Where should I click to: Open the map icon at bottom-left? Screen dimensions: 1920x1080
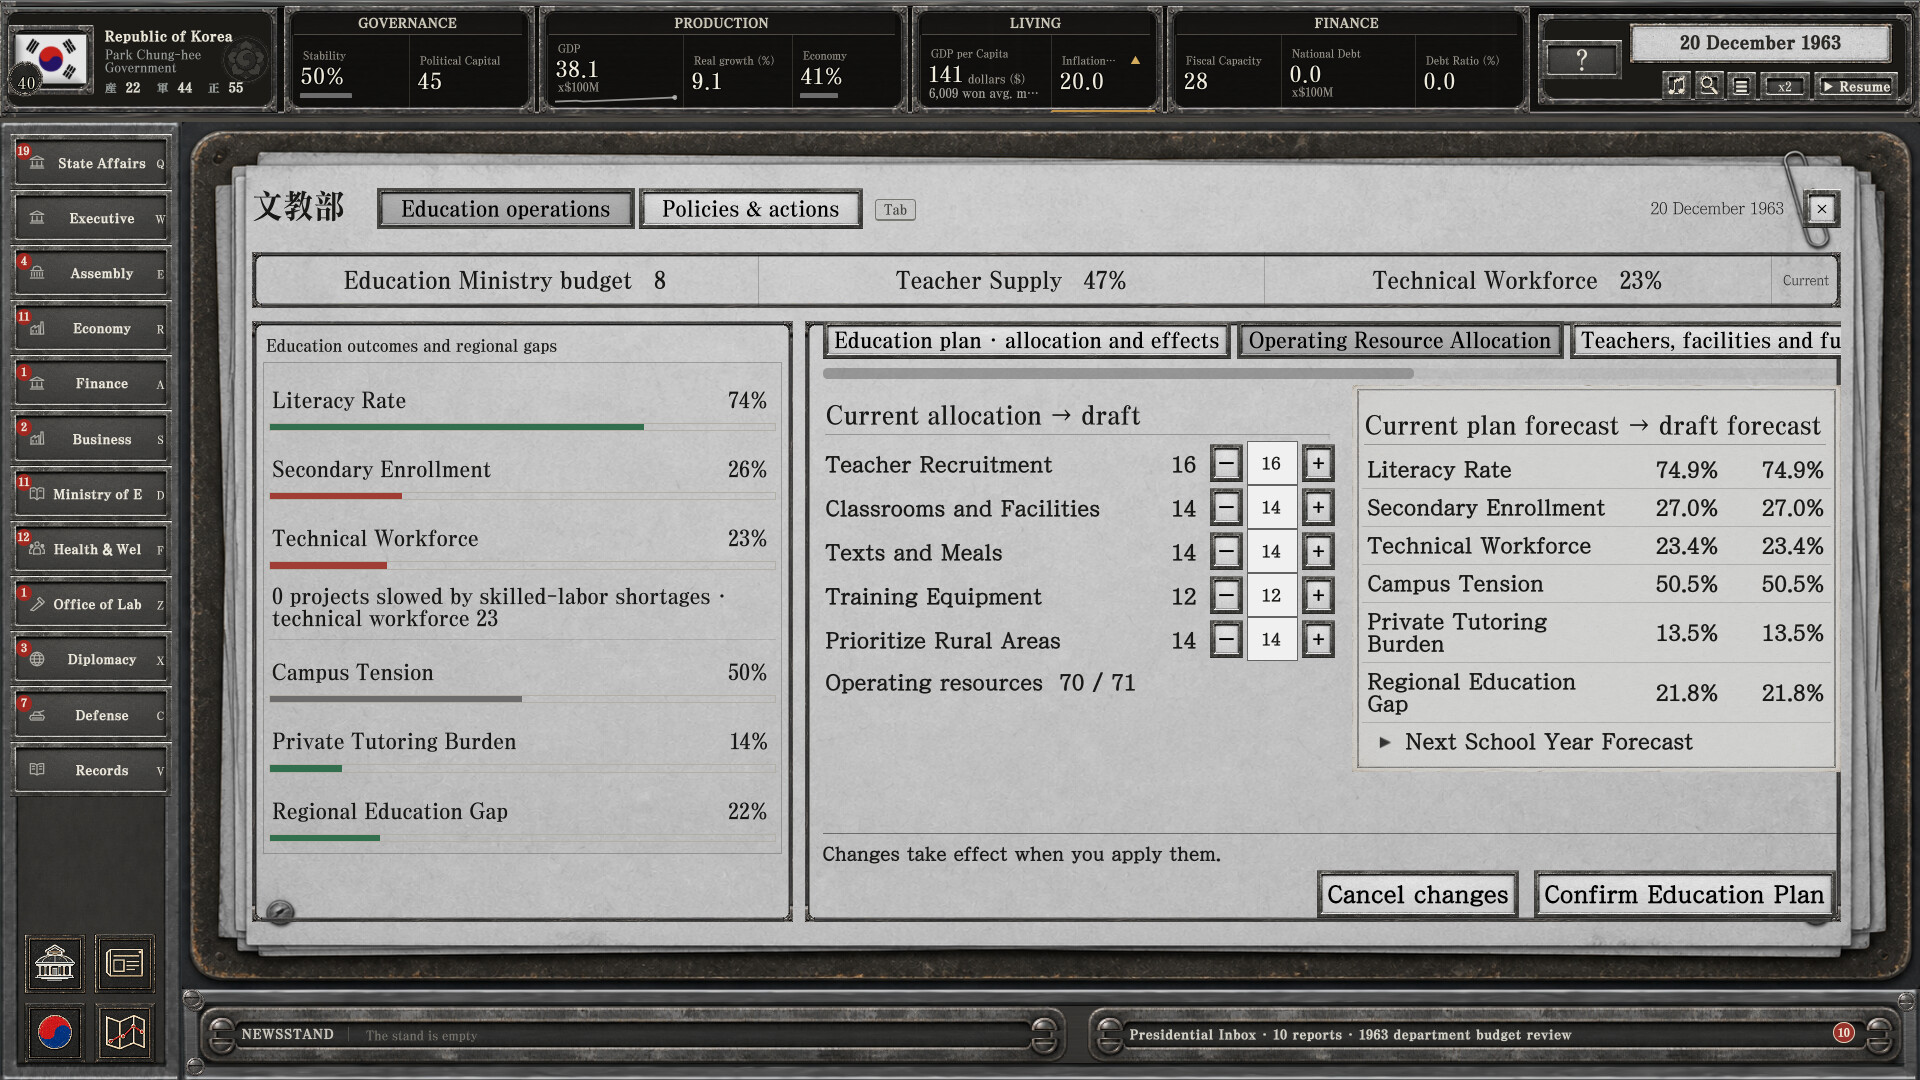click(x=125, y=1032)
